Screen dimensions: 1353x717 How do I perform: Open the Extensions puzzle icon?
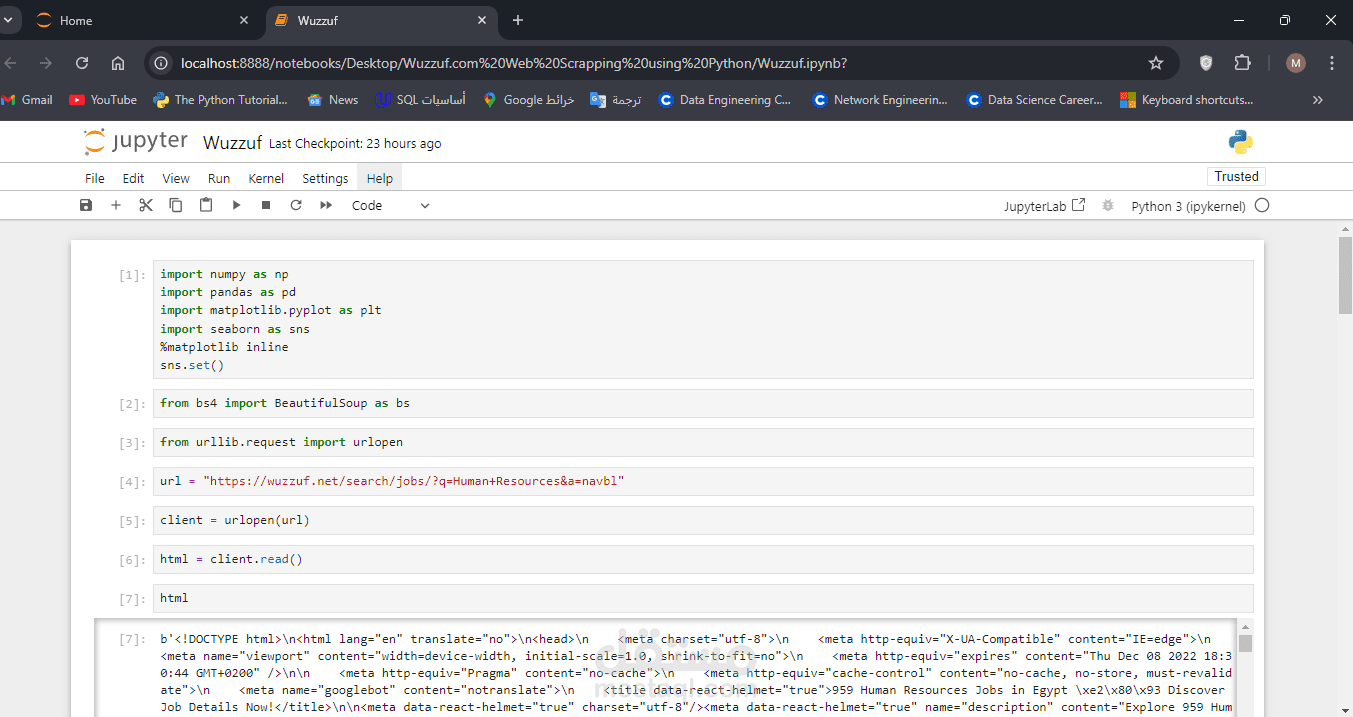pos(1242,63)
